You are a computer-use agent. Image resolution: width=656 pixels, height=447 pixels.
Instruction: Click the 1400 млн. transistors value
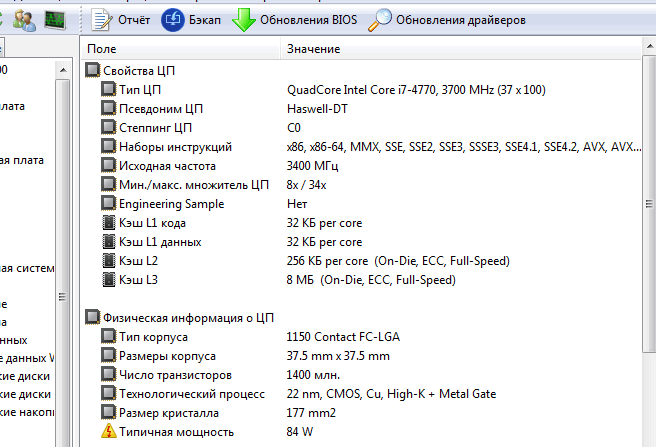(x=313, y=375)
